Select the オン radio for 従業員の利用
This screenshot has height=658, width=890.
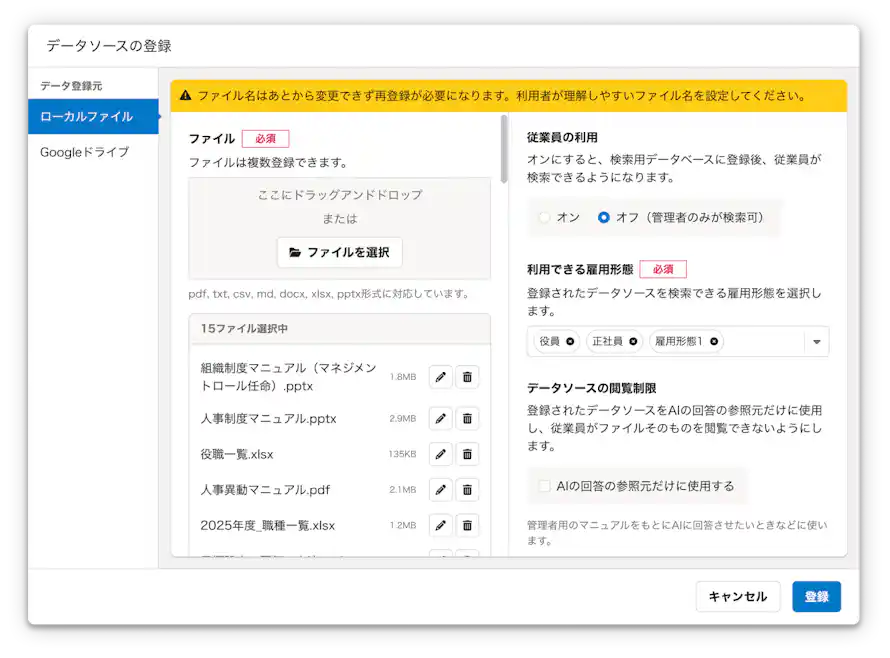(543, 218)
